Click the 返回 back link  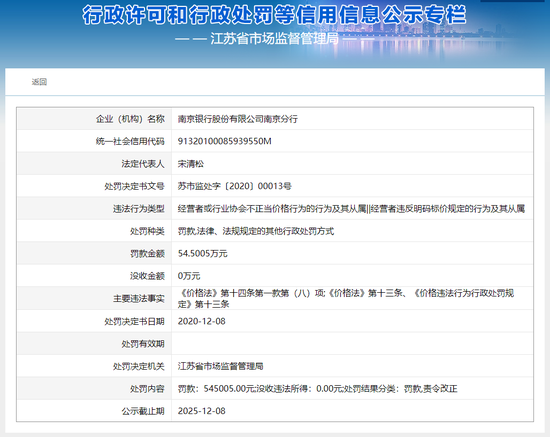[39, 82]
